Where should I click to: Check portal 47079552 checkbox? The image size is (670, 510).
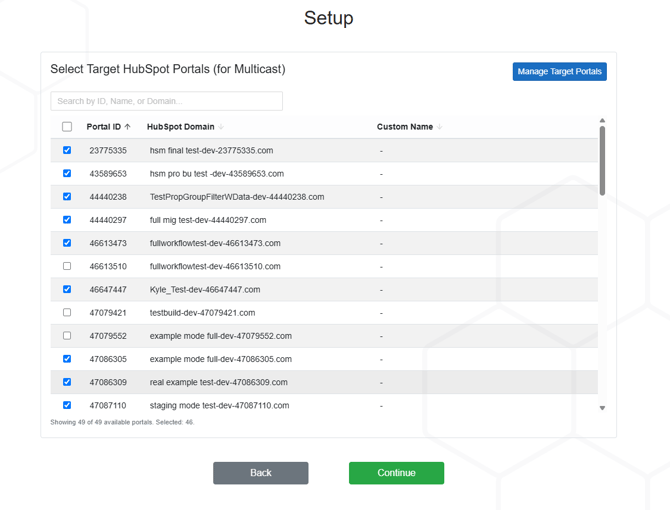67,335
